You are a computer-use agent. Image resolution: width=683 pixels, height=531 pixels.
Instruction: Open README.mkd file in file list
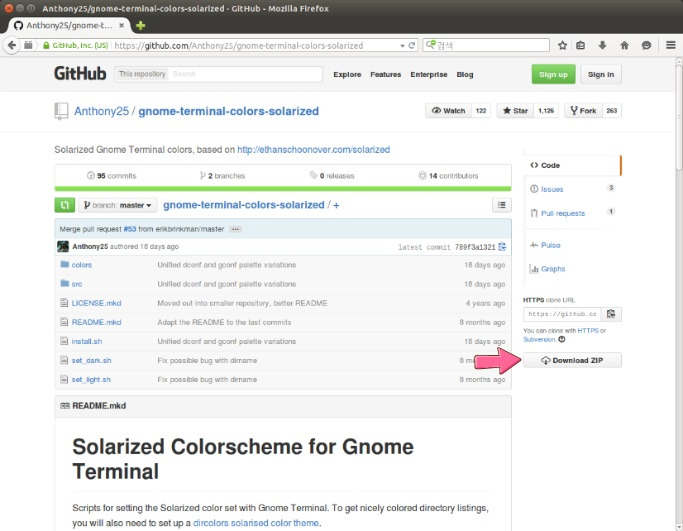[96, 322]
